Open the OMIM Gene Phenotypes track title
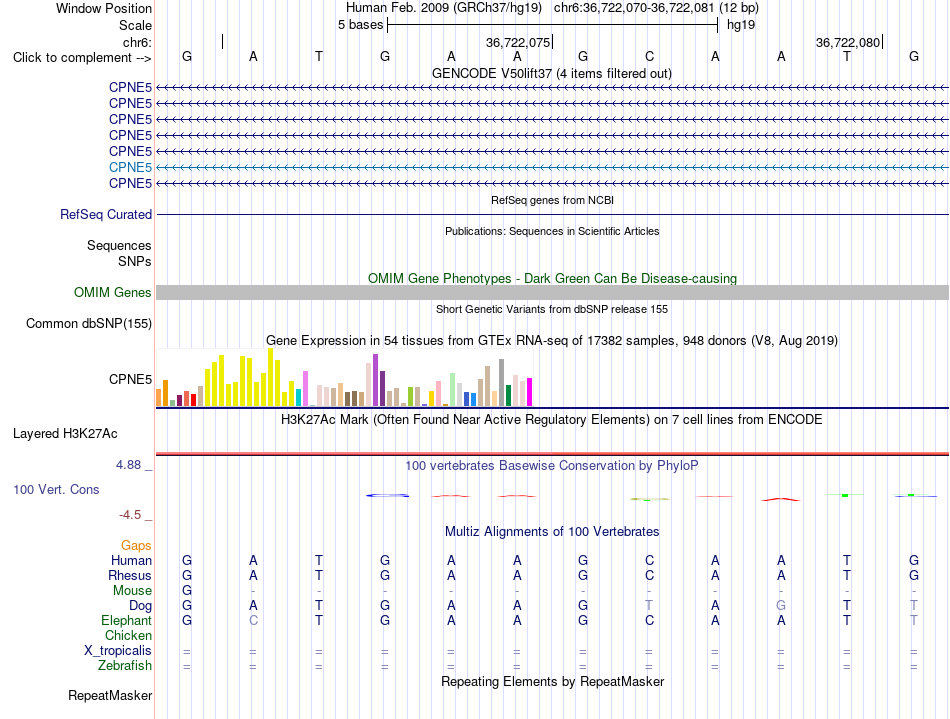 pyautogui.click(x=552, y=278)
